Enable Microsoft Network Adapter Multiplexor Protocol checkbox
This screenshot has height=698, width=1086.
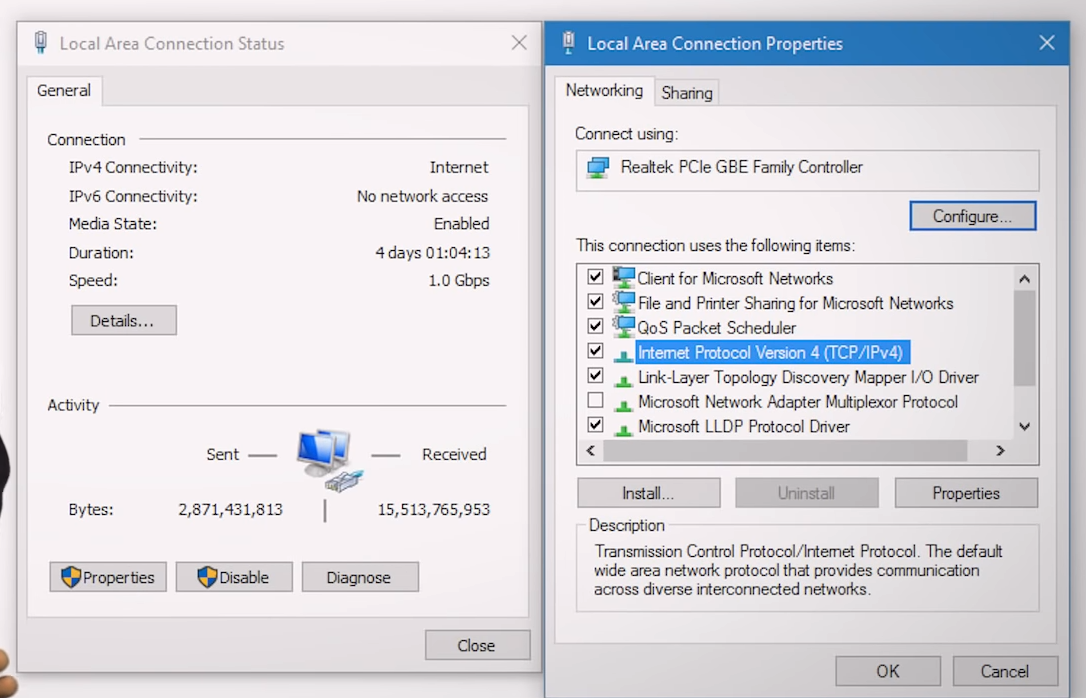click(595, 400)
